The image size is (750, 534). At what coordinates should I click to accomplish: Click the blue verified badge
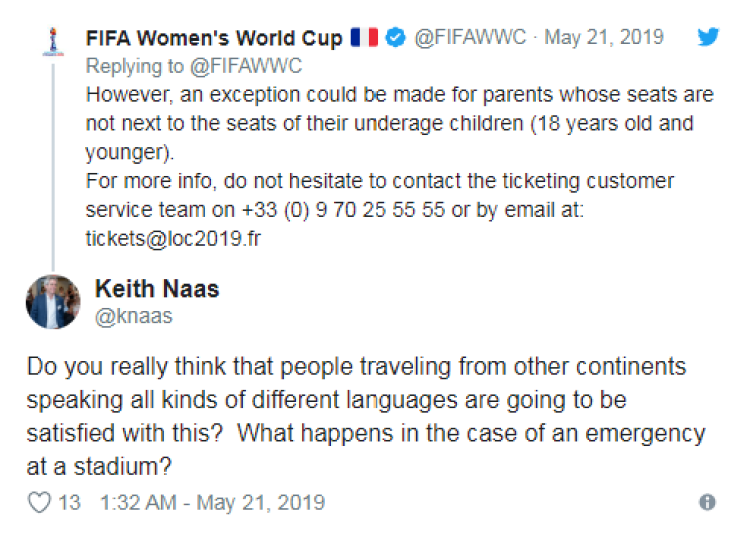point(395,38)
